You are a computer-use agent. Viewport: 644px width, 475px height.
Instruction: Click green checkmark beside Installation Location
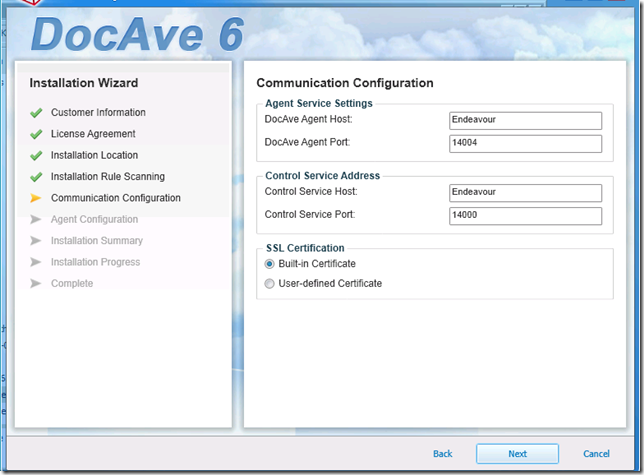pos(36,155)
